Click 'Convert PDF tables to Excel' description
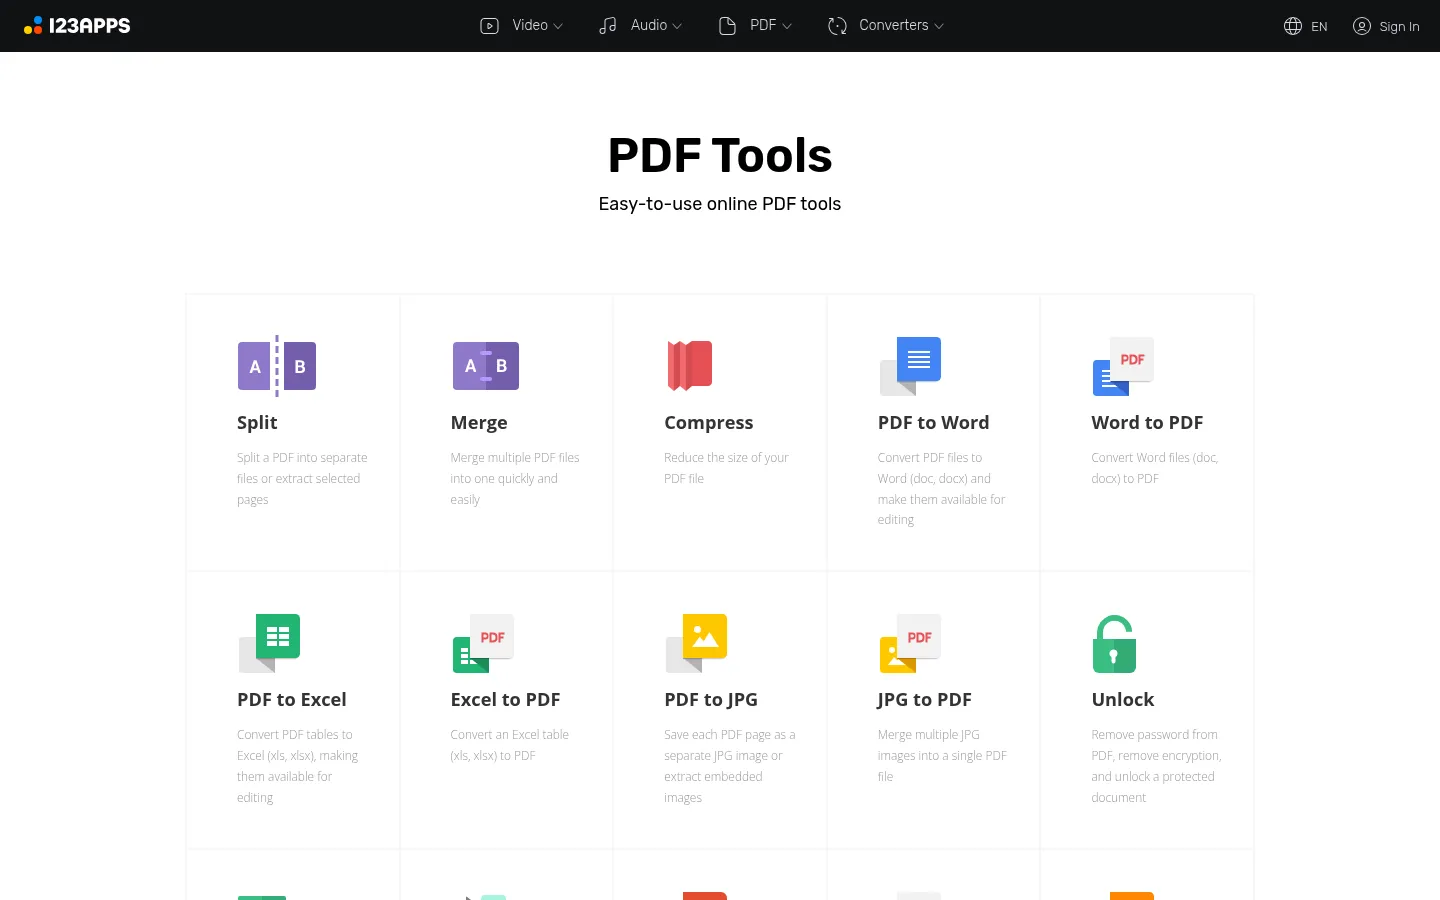The image size is (1440, 900). pyautogui.click(x=297, y=766)
